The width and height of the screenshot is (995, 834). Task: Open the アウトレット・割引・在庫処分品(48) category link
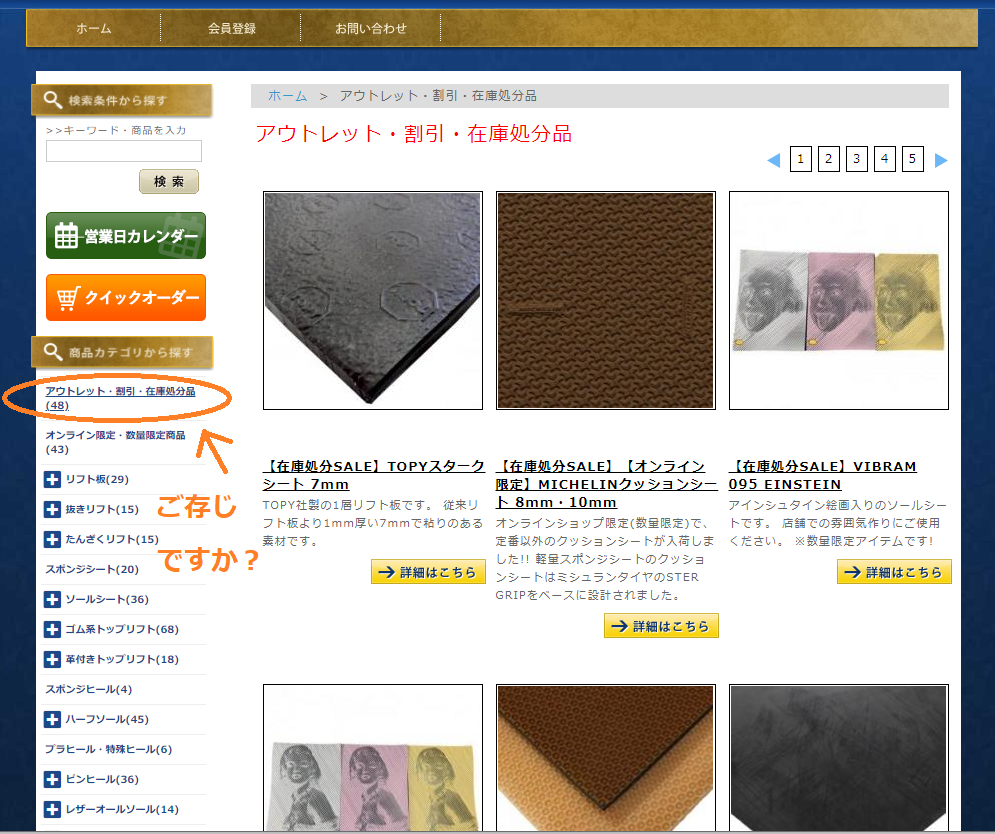click(120, 398)
